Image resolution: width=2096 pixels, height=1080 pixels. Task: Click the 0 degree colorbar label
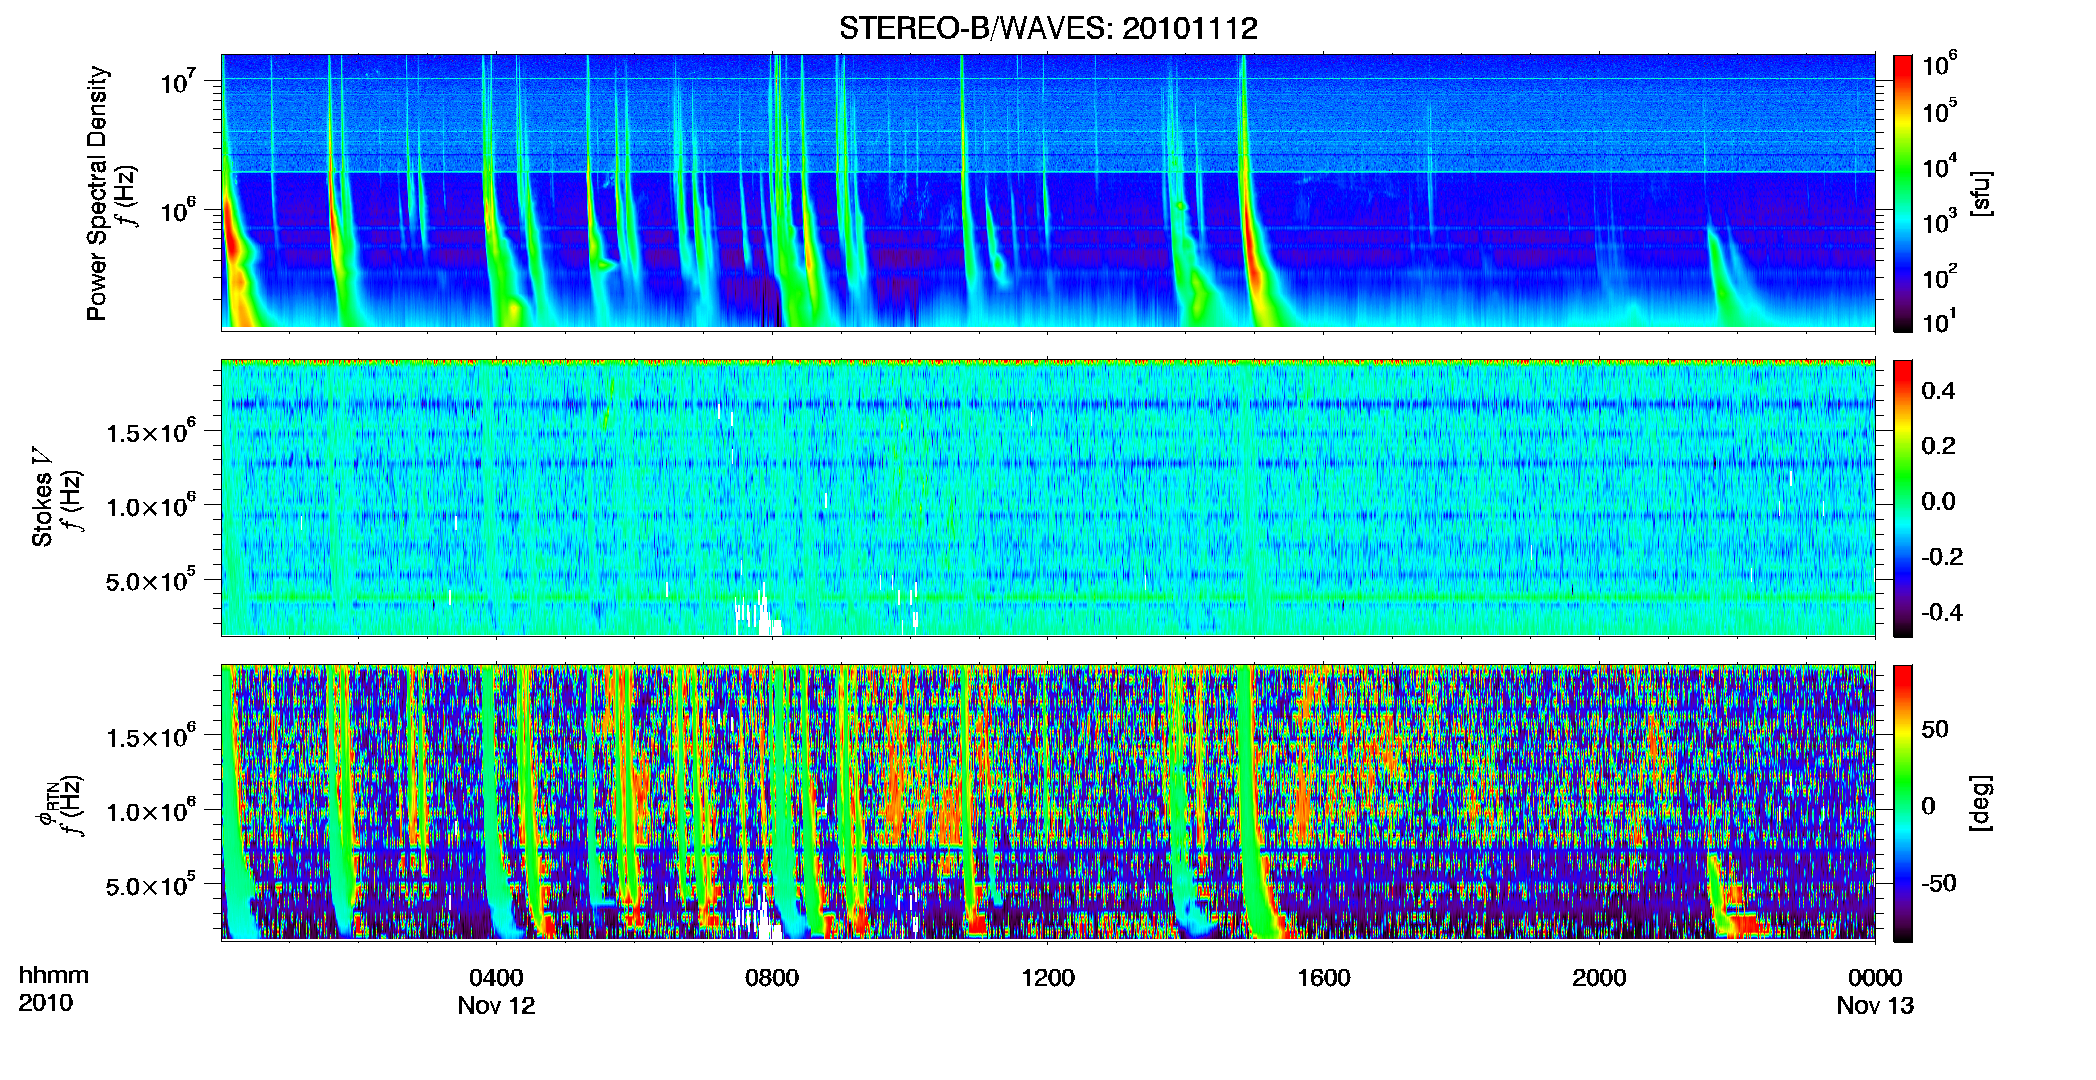(x=1929, y=806)
